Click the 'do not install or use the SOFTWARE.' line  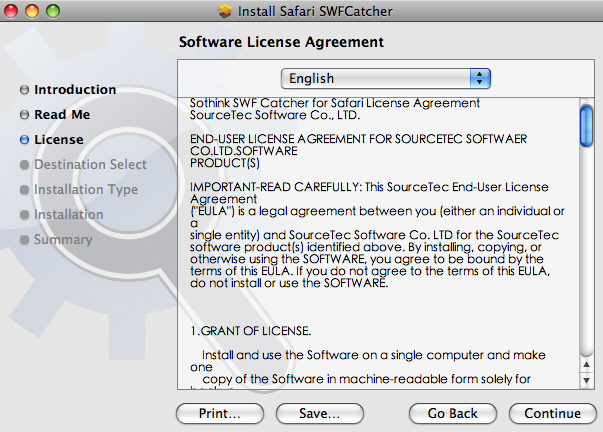289,283
